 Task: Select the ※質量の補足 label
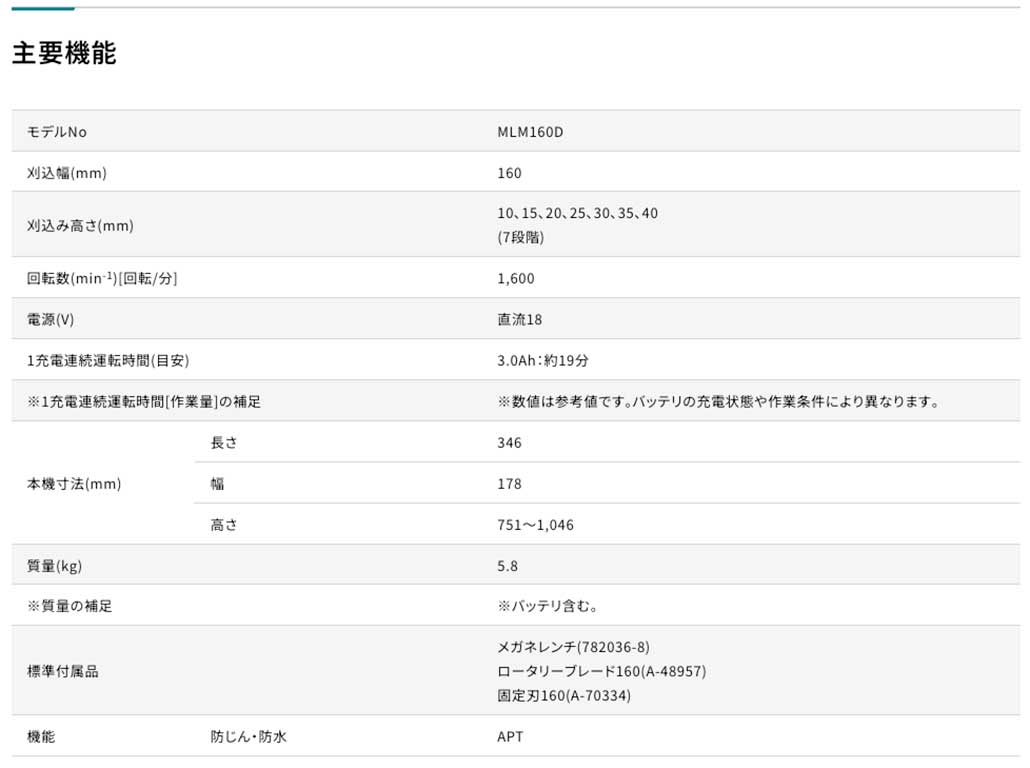[x=70, y=606]
